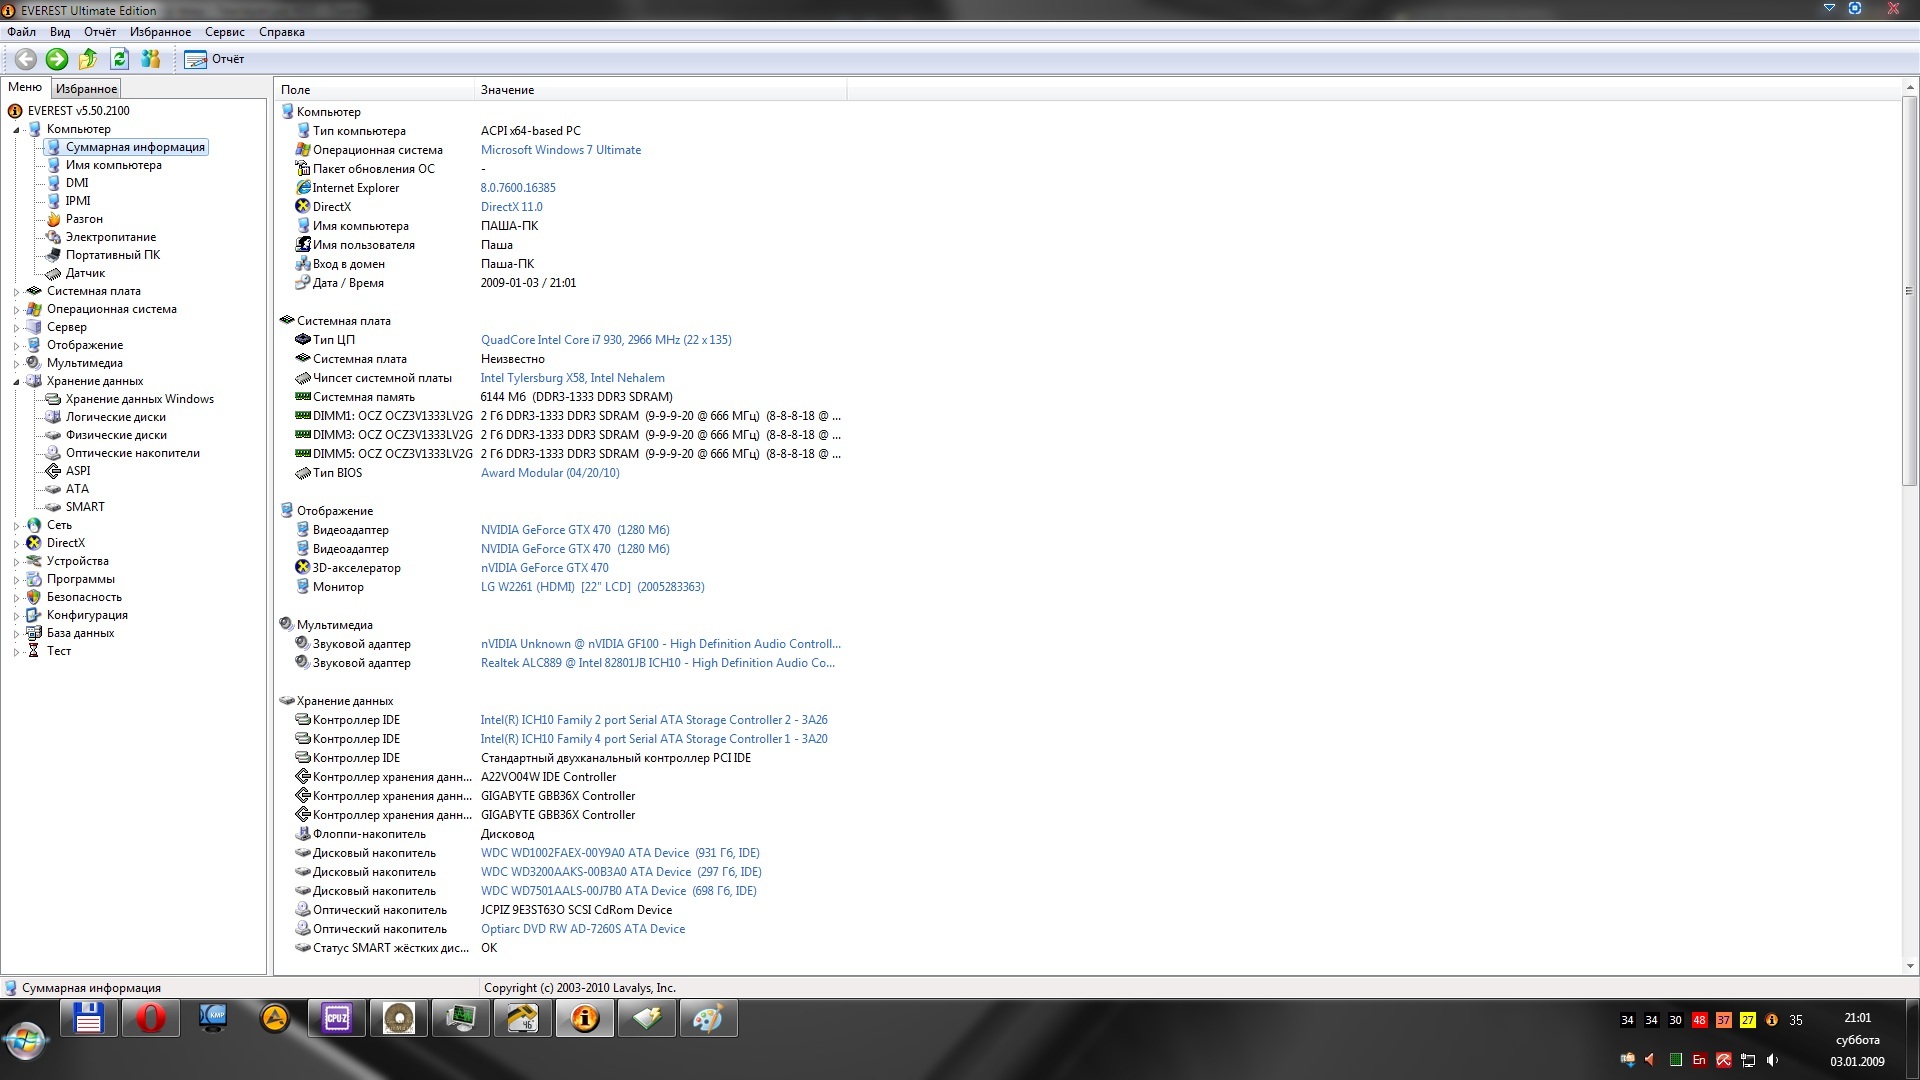Open AIMP player from the taskbar

point(275,1019)
